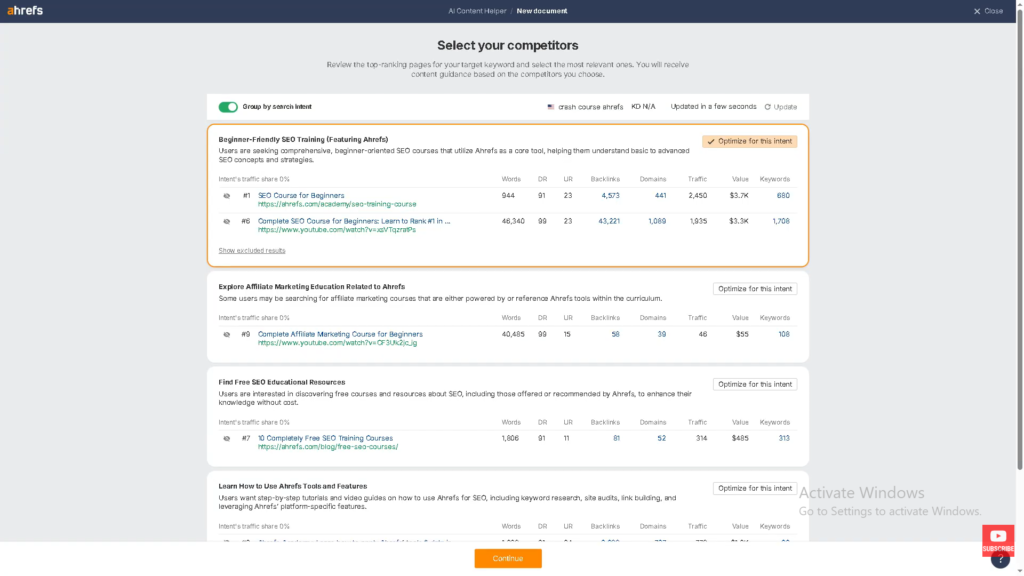The width and height of the screenshot is (1024, 576).
Task: Exclude the #7 Free SEO Training Courses result
Action: click(x=227, y=439)
